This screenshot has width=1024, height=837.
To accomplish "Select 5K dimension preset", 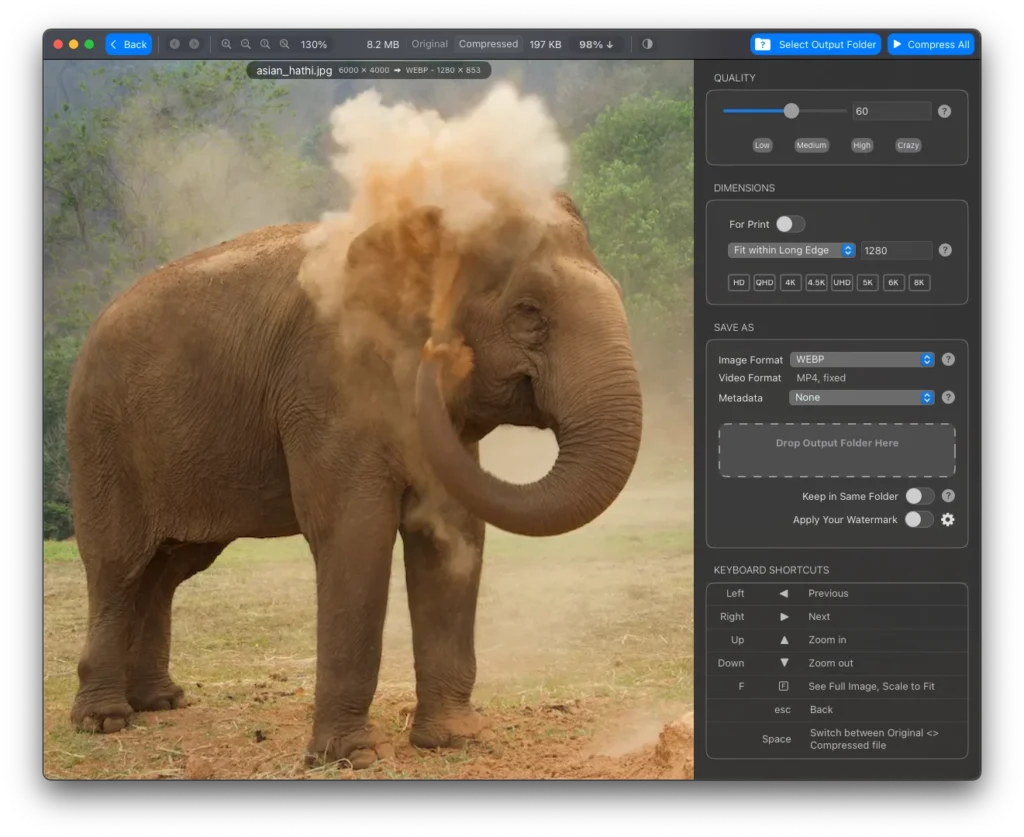I will pyautogui.click(x=867, y=283).
